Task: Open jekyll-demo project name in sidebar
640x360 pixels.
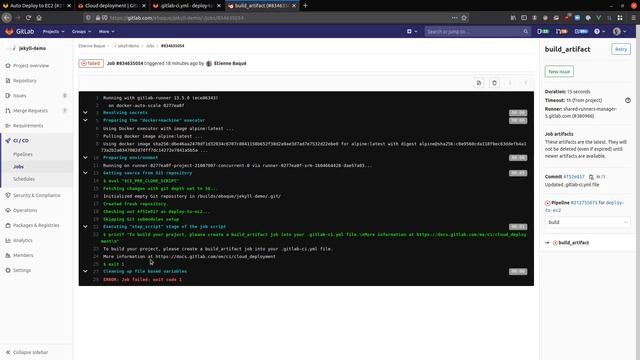Action: click(32, 48)
